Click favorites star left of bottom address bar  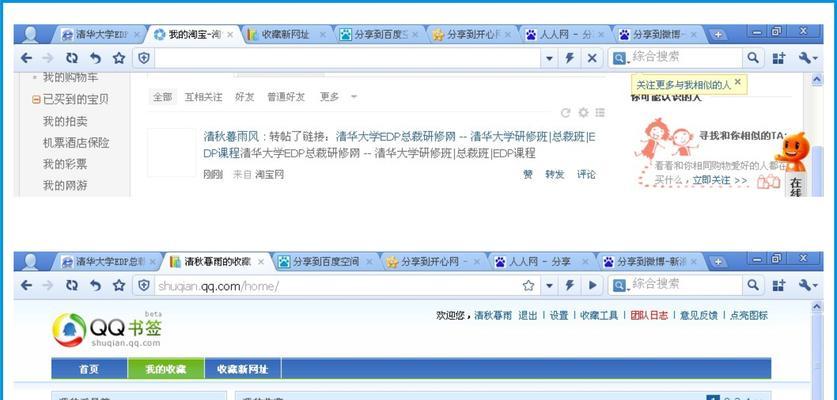click(x=119, y=285)
